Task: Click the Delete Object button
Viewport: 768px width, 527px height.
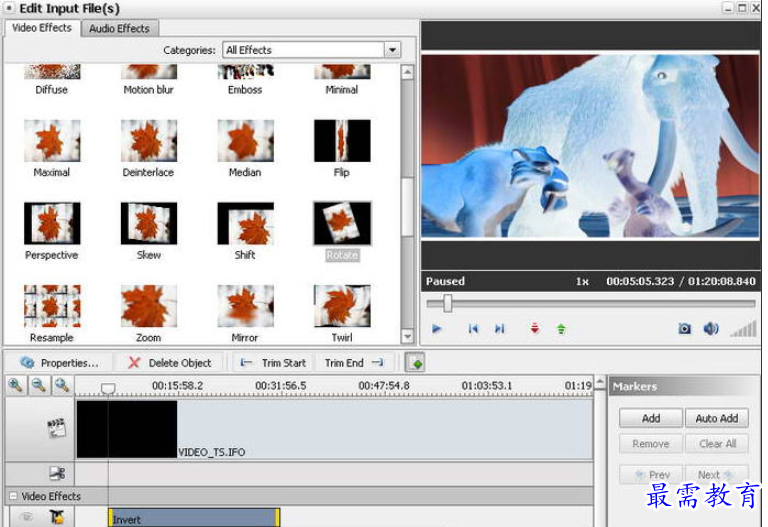Action: coord(169,363)
